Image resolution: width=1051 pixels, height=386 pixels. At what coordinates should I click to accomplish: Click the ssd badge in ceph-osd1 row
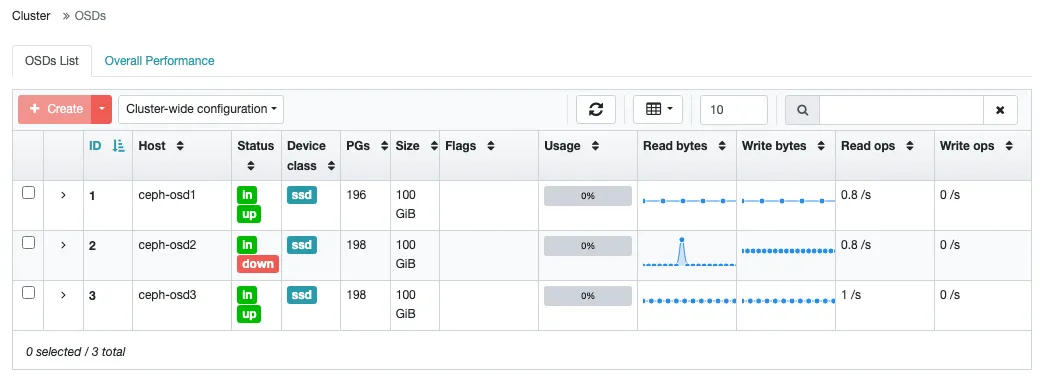(302, 195)
